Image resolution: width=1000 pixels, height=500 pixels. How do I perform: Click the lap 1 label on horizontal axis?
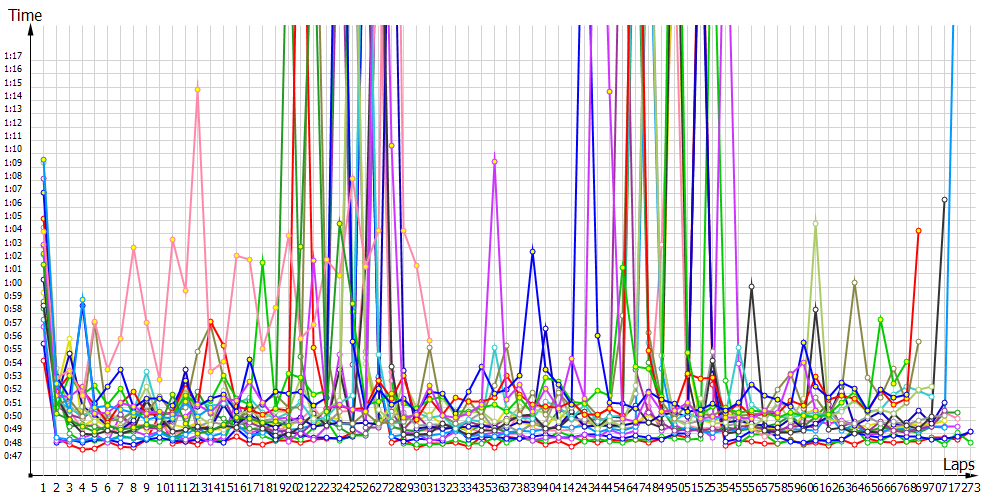tap(44, 487)
